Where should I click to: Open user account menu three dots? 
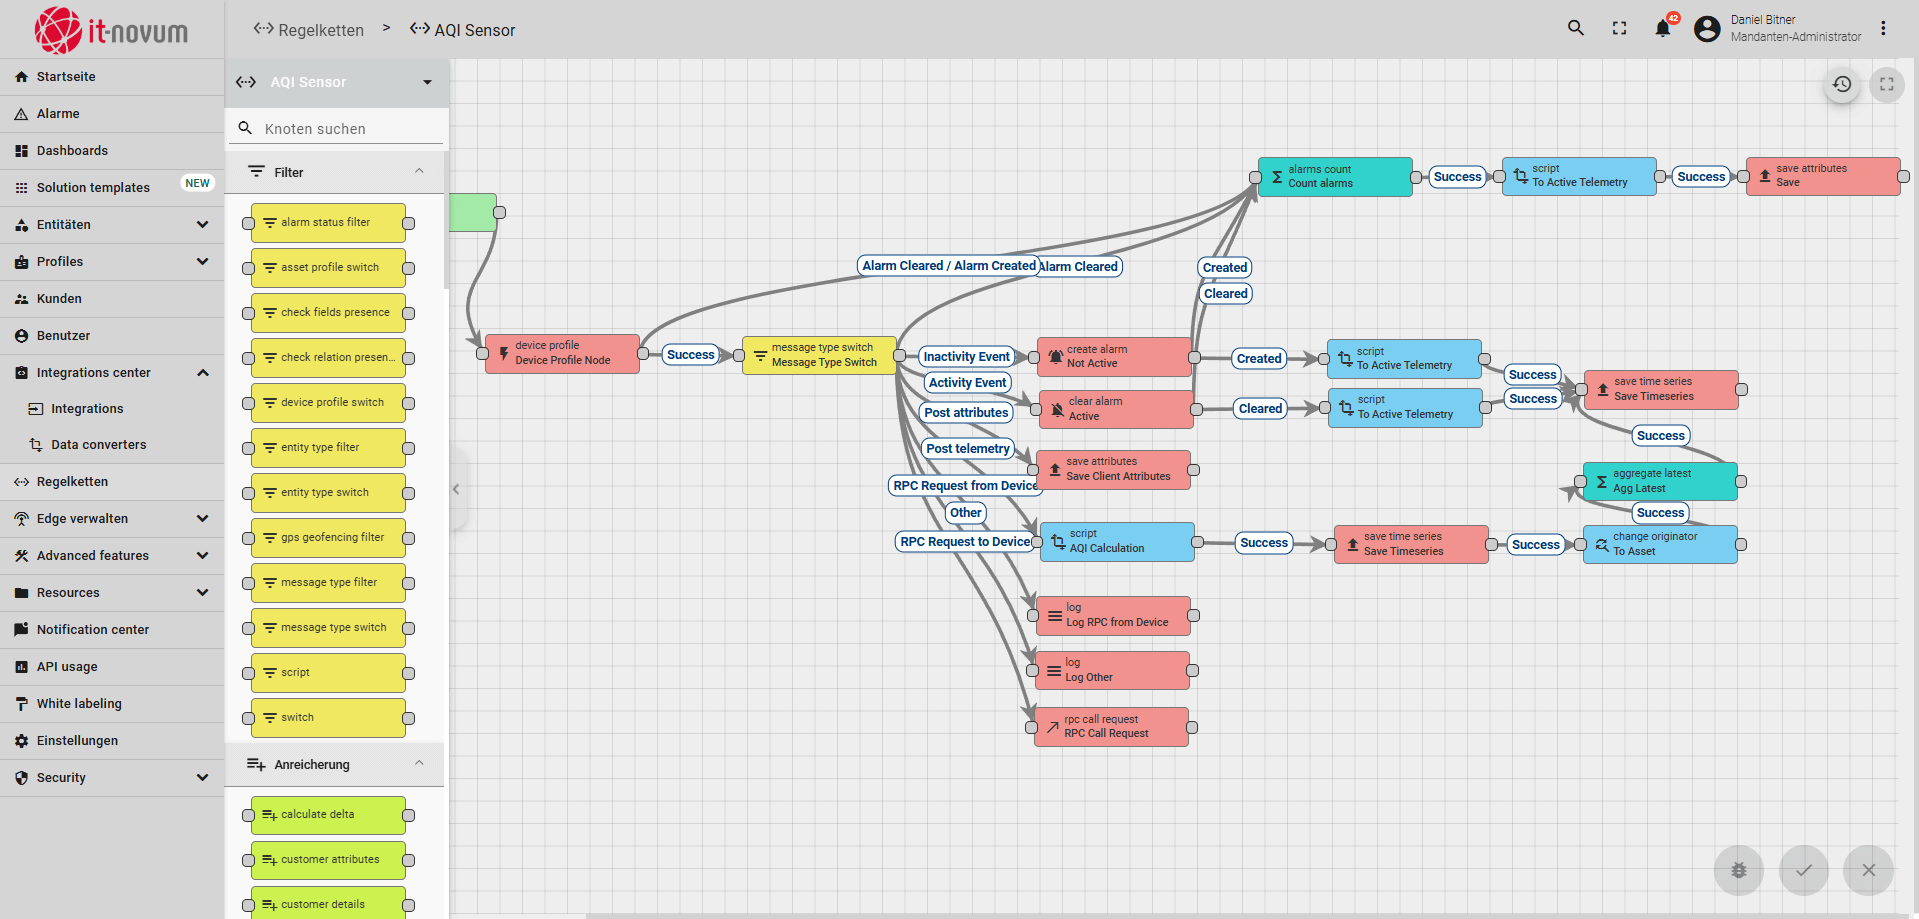point(1883,28)
